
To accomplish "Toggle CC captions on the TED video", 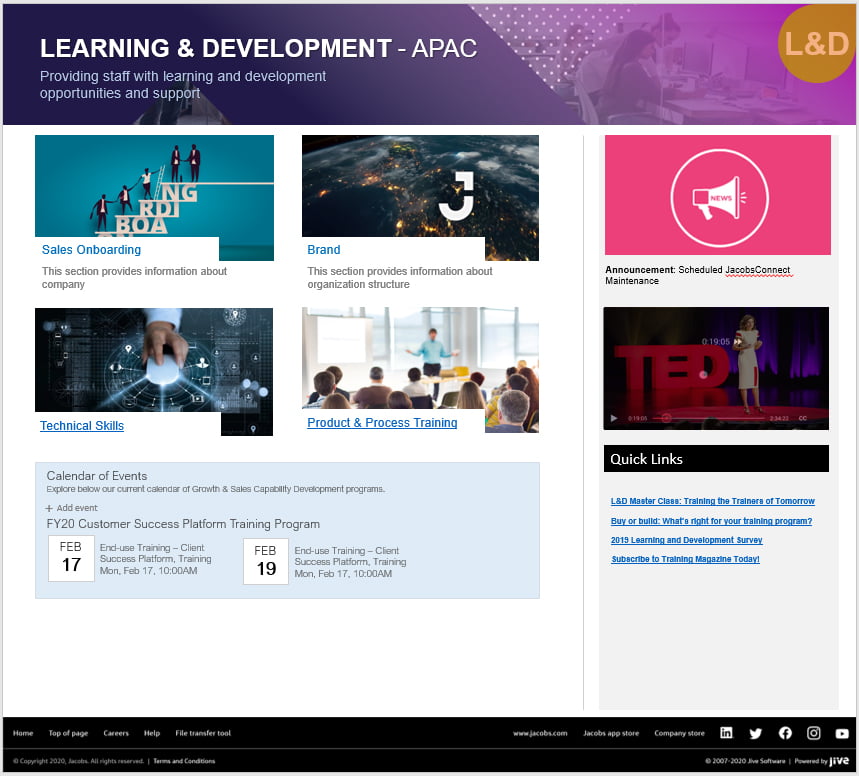I will 803,418.
